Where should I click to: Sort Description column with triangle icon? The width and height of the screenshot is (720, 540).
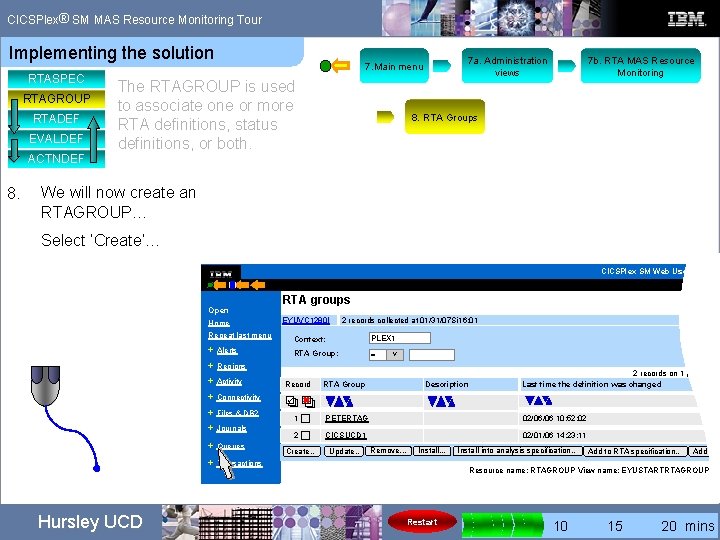441,402
